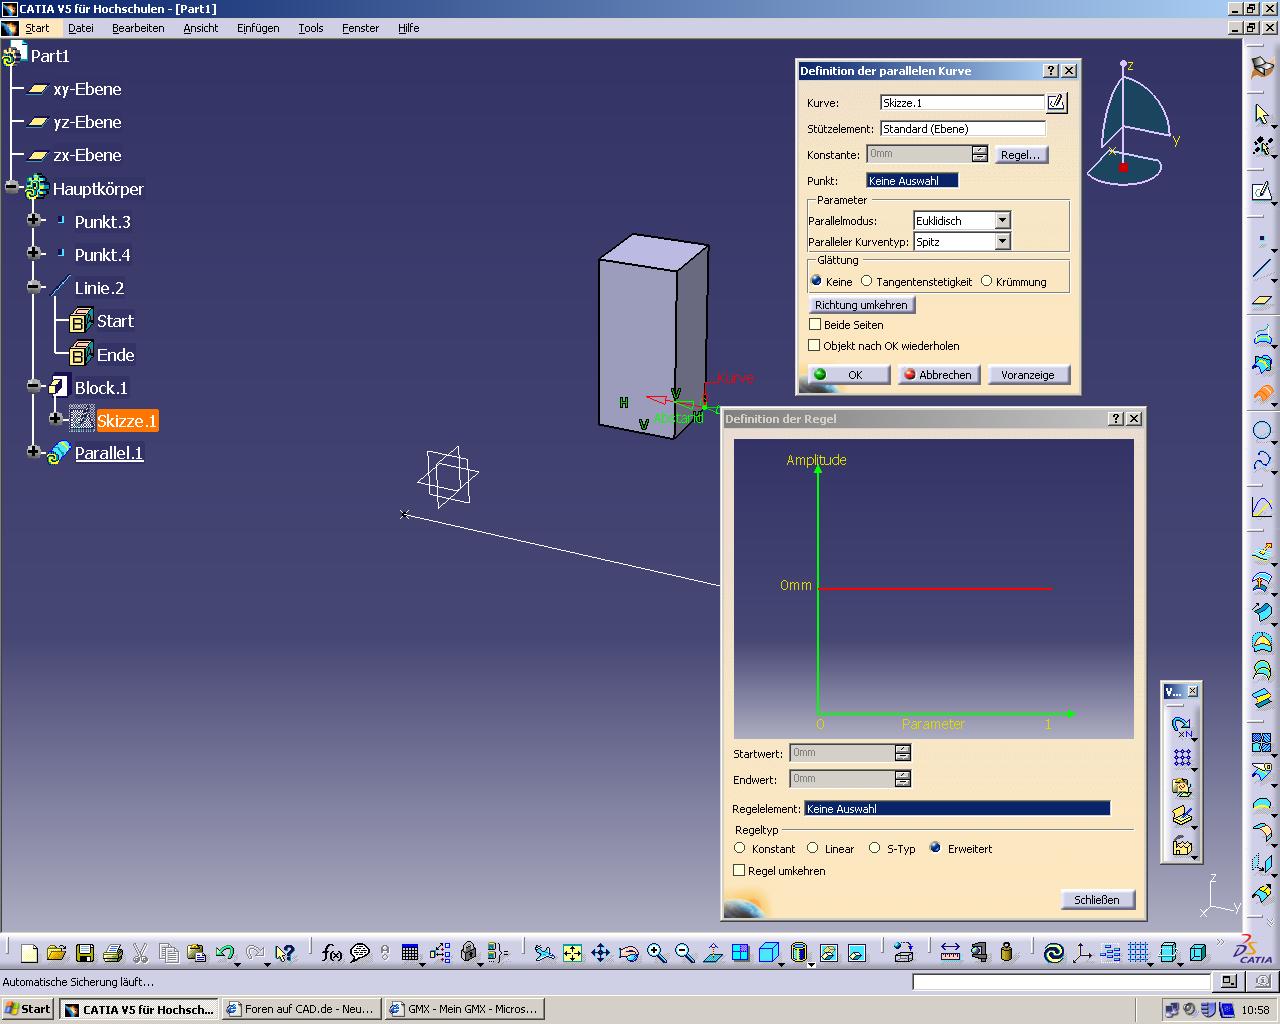Click the Rotate view icon
Viewport: 1280px width, 1024px height.
click(628, 953)
